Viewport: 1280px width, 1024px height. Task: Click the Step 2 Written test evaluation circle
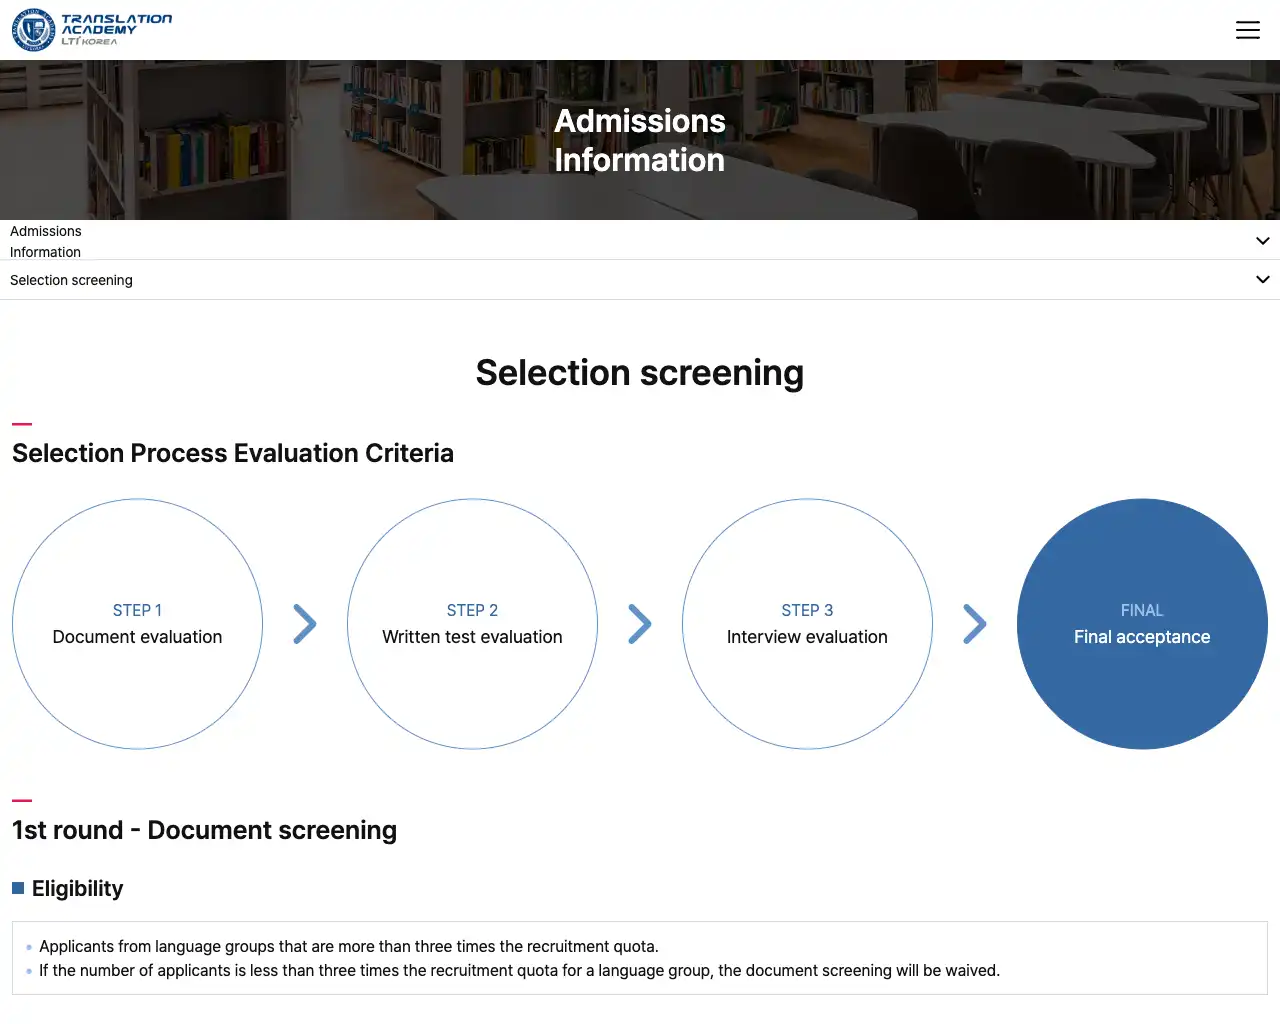click(x=472, y=624)
